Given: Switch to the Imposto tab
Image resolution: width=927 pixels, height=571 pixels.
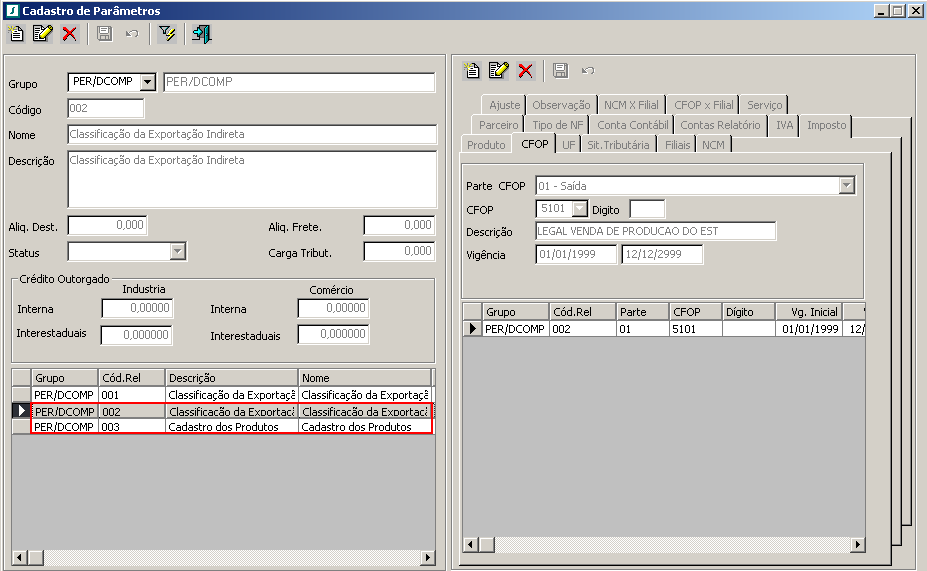Looking at the screenshot, I should (826, 125).
